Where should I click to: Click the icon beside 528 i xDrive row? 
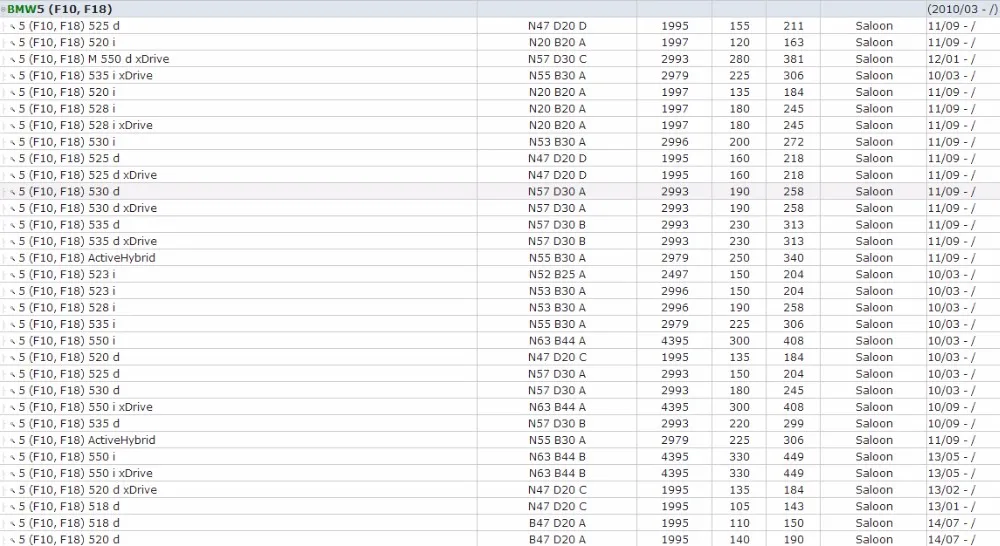point(12,126)
